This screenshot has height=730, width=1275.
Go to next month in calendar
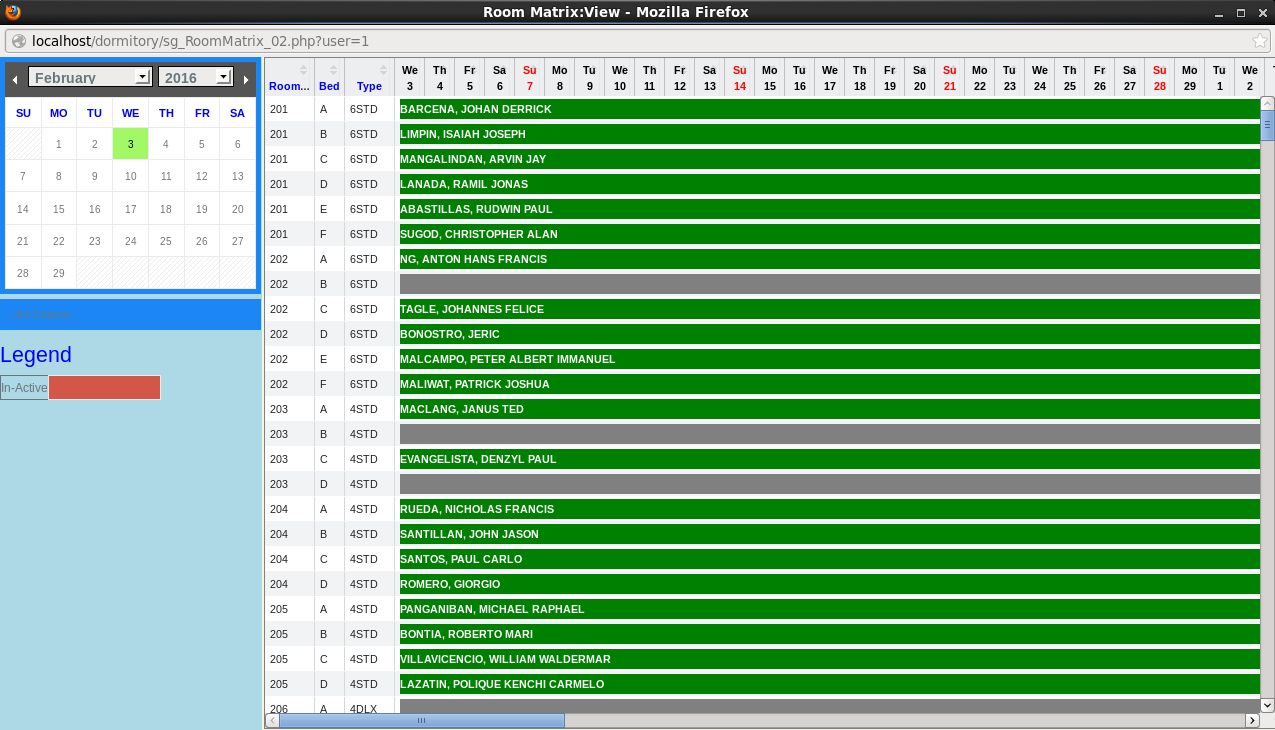pyautogui.click(x=246, y=79)
